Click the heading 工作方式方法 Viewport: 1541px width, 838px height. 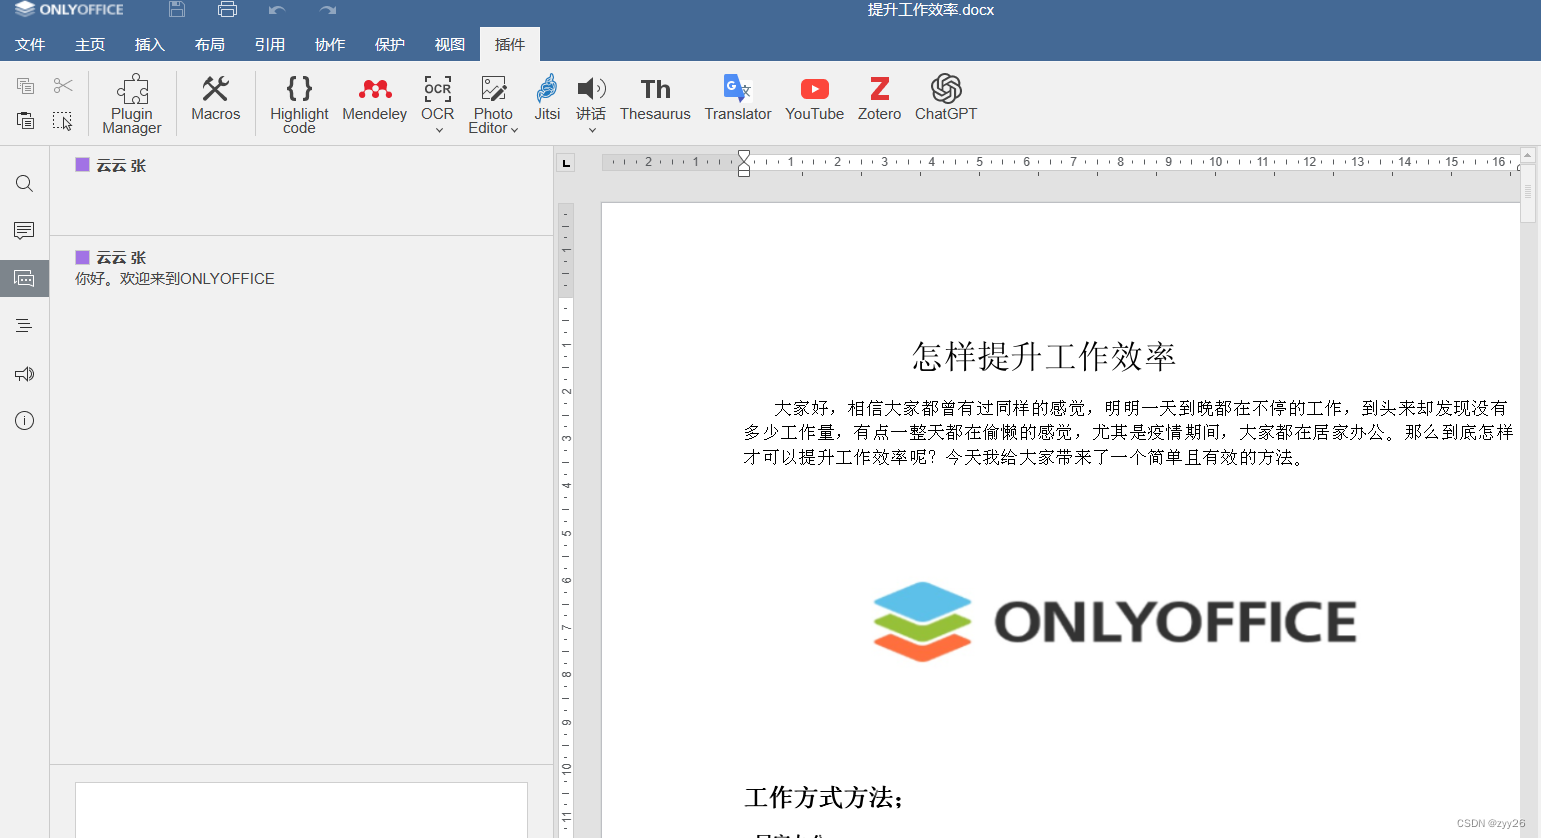(824, 797)
